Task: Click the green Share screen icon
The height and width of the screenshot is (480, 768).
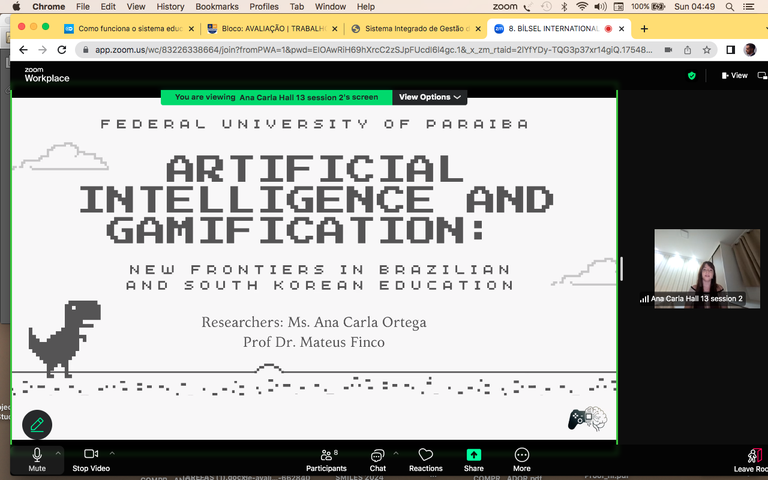Action: [x=474, y=455]
